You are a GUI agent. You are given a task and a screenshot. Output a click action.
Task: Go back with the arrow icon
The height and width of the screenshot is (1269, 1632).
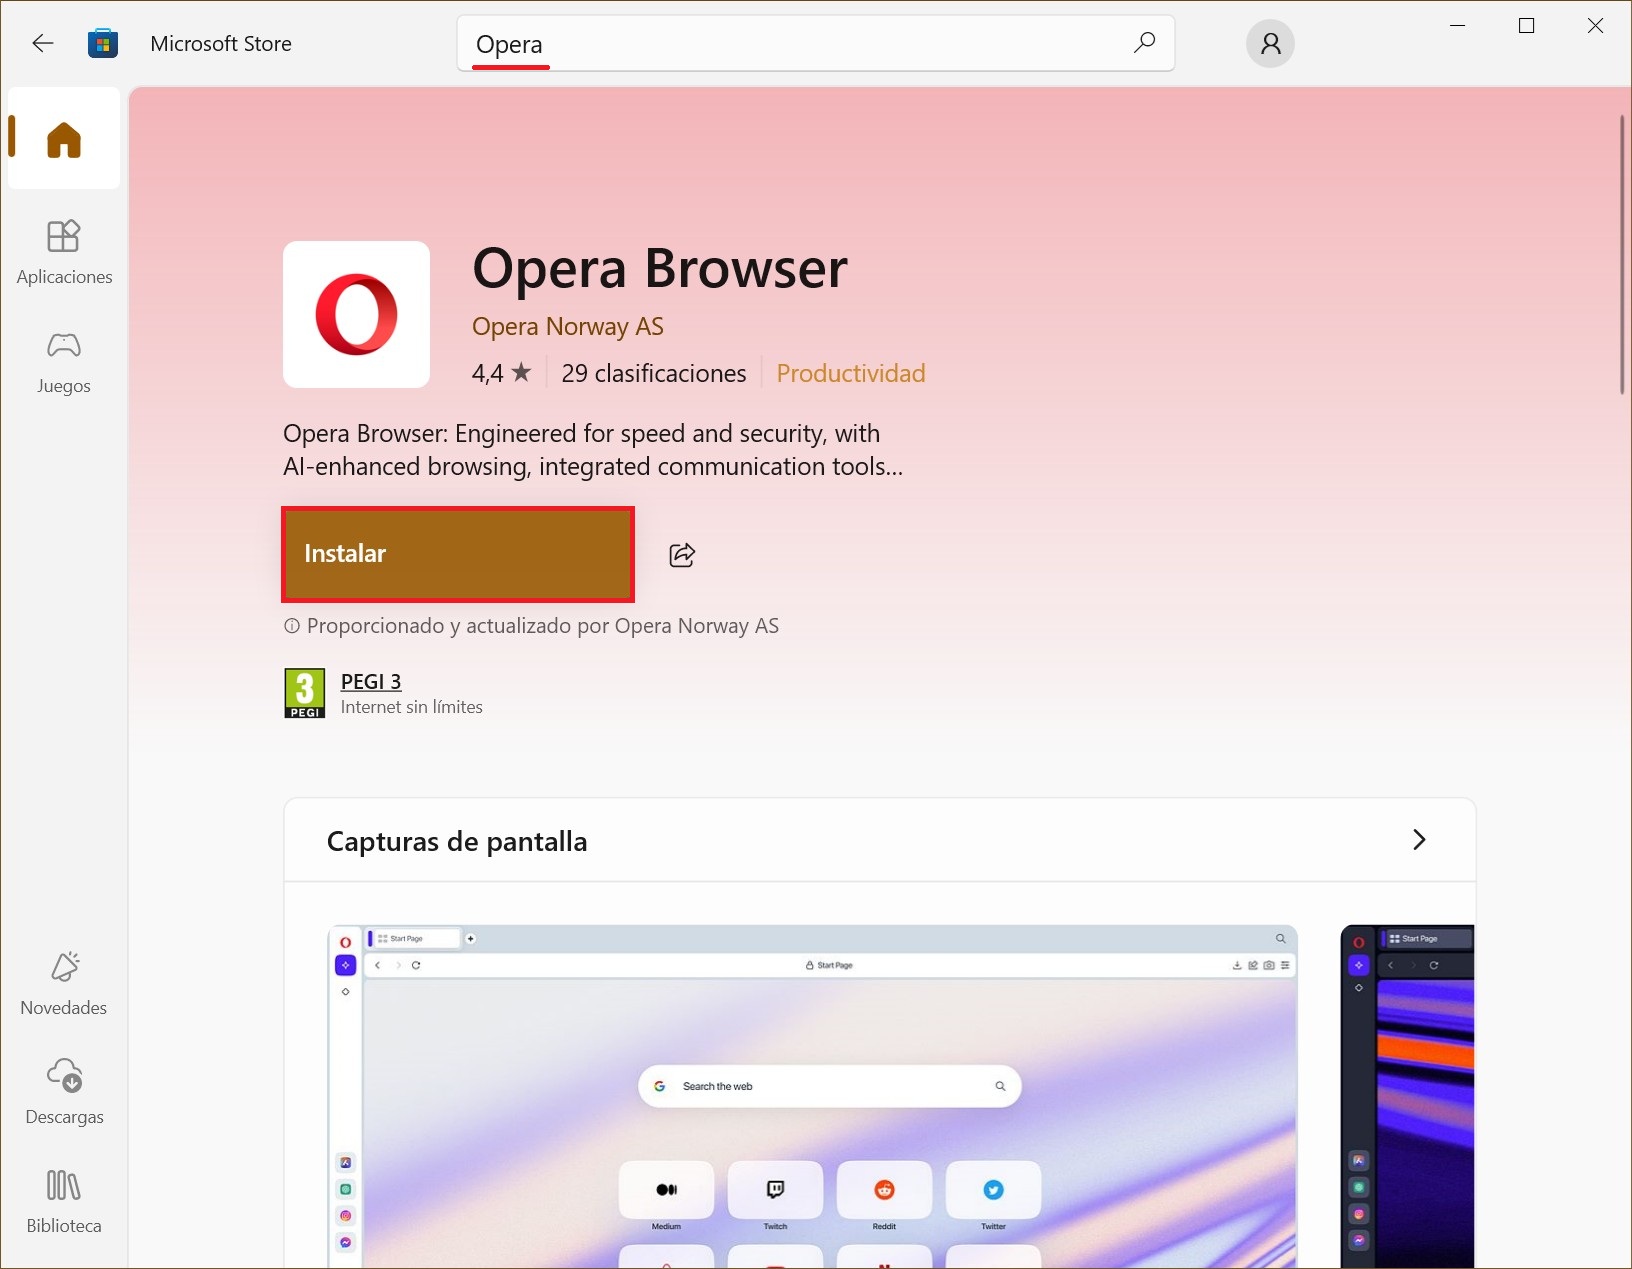pyautogui.click(x=42, y=43)
